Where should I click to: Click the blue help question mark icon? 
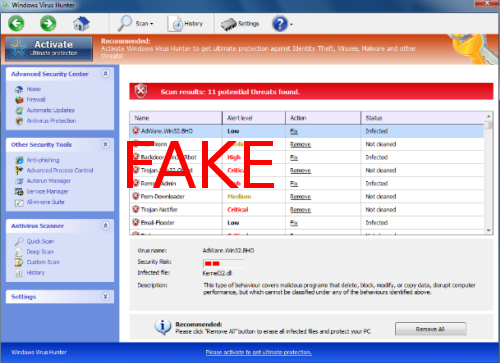[x=280, y=24]
